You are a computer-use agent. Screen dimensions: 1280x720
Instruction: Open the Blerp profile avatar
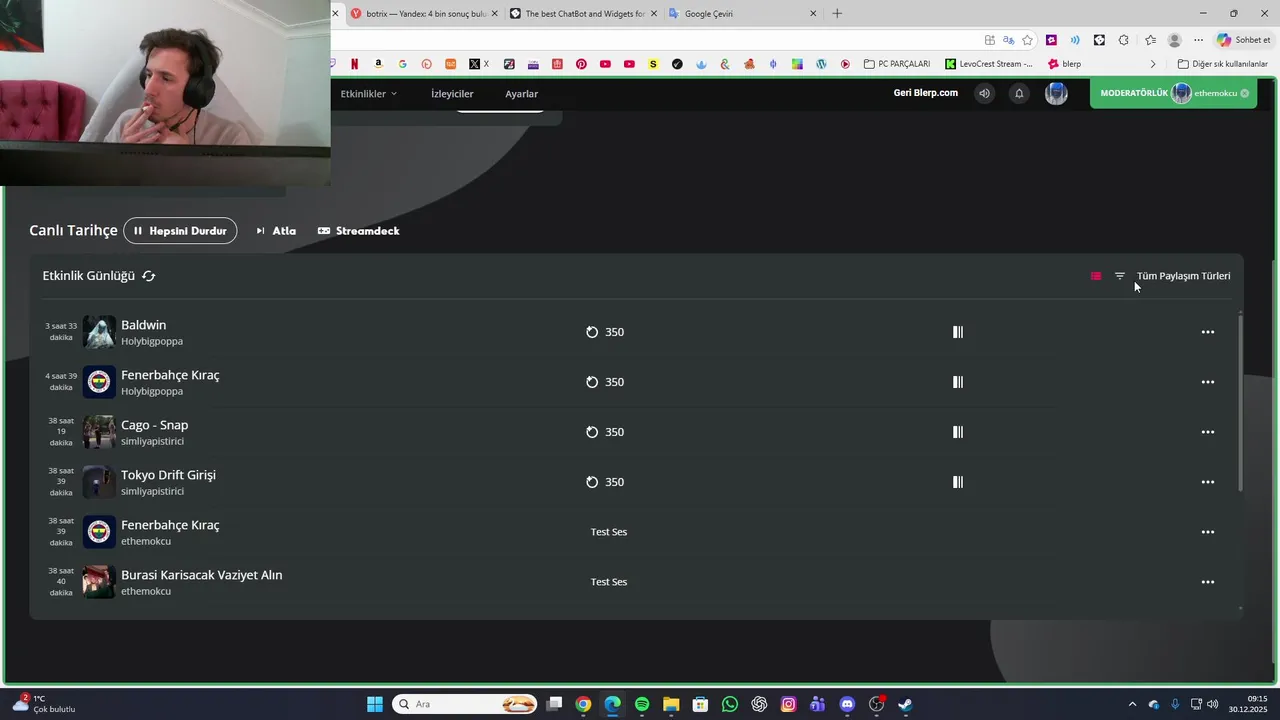[x=1056, y=93]
